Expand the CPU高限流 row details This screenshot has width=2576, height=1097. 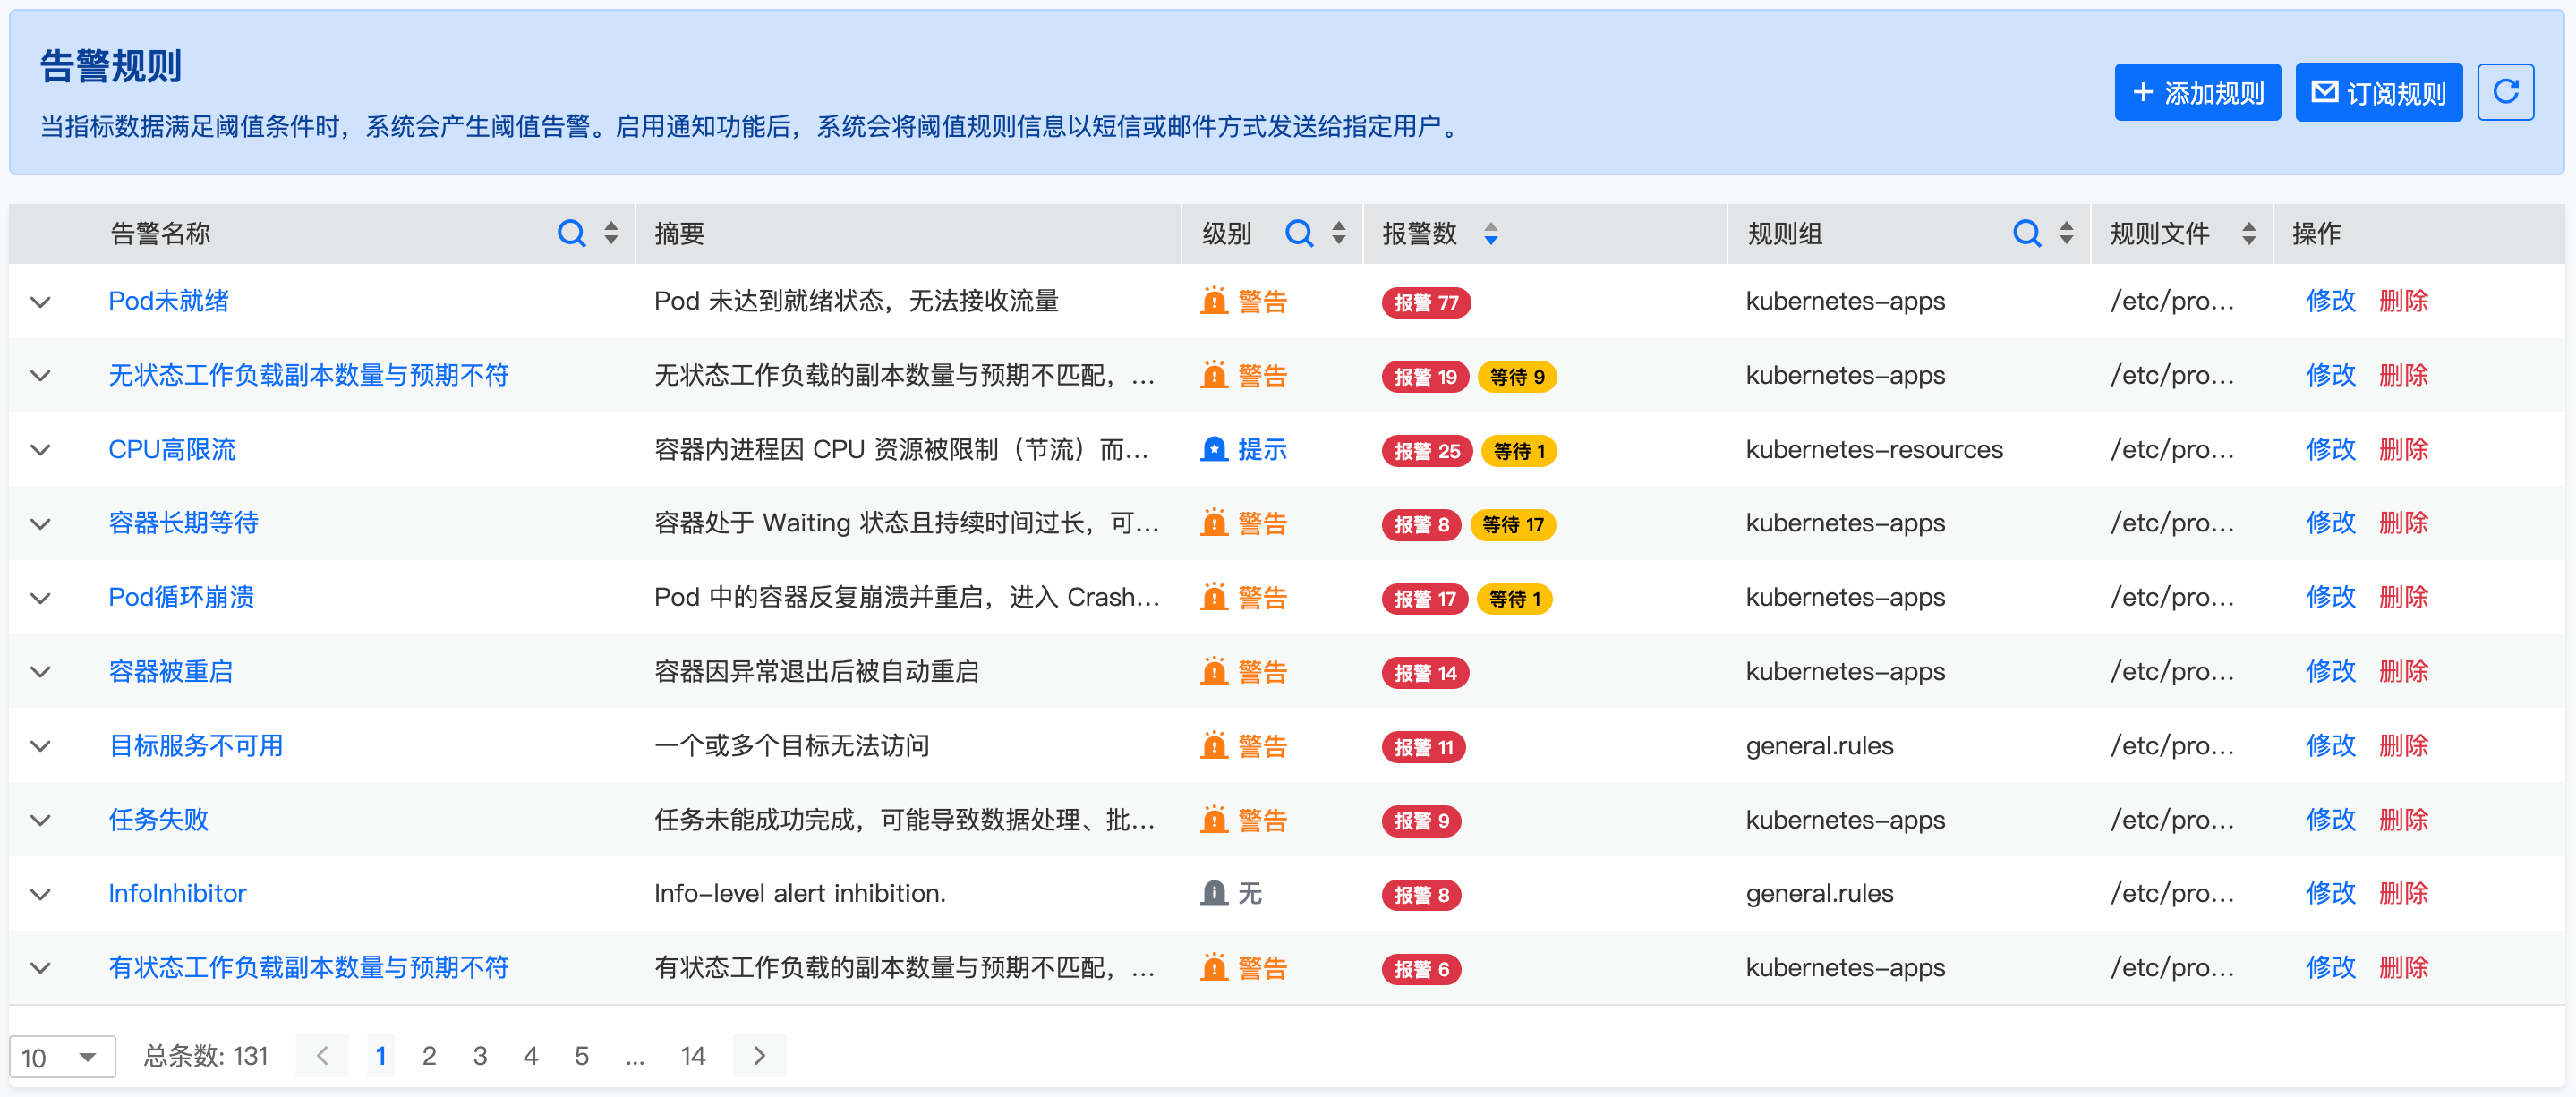pos(41,450)
